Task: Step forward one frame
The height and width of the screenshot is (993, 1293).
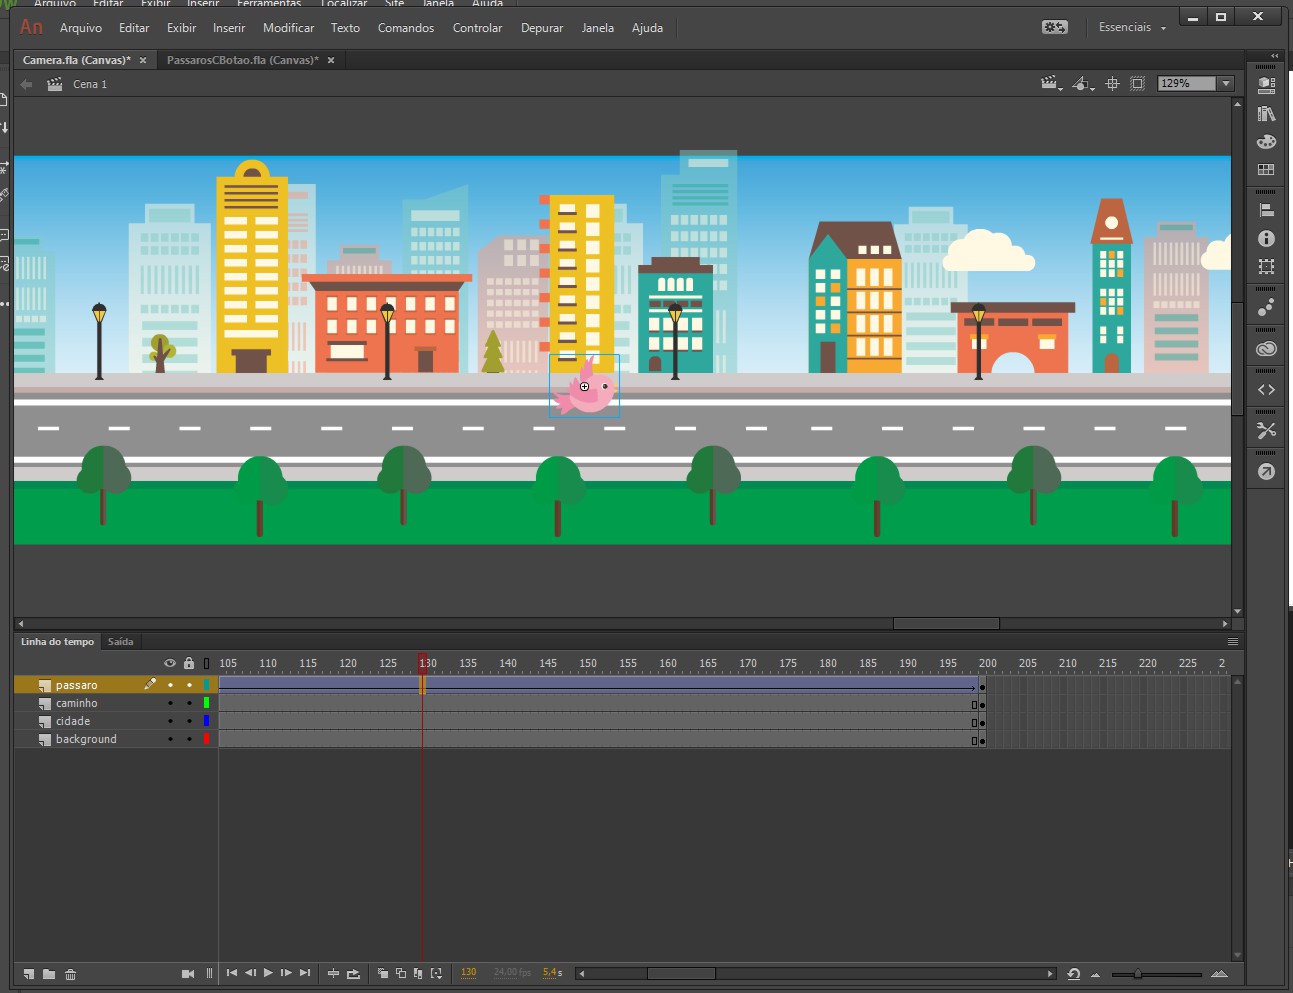Action: coord(286,973)
